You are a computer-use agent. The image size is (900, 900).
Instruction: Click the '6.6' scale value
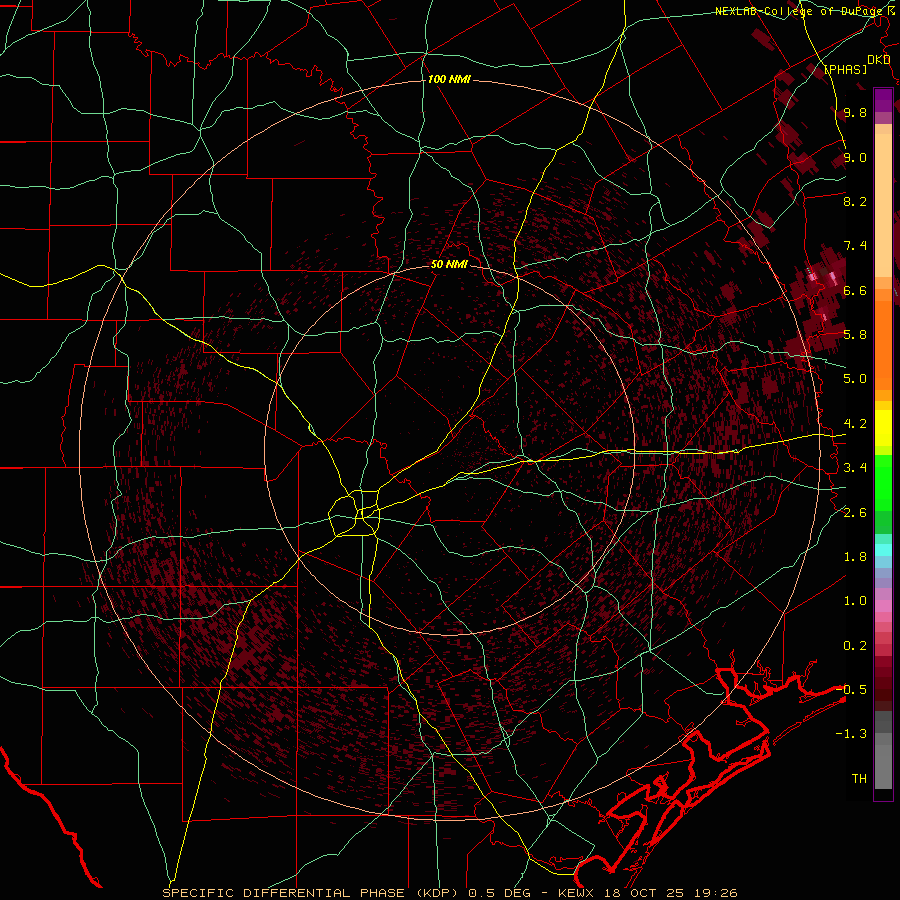pyautogui.click(x=855, y=290)
